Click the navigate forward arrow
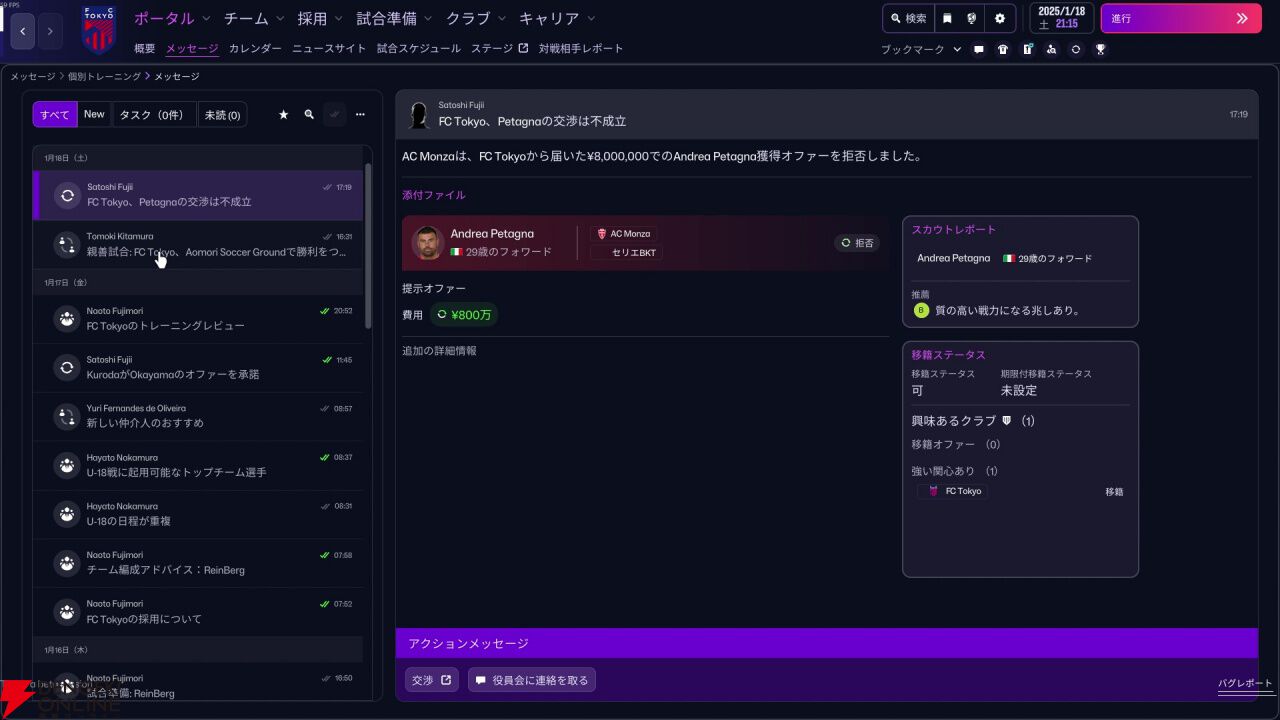The height and width of the screenshot is (720, 1280). (50, 31)
